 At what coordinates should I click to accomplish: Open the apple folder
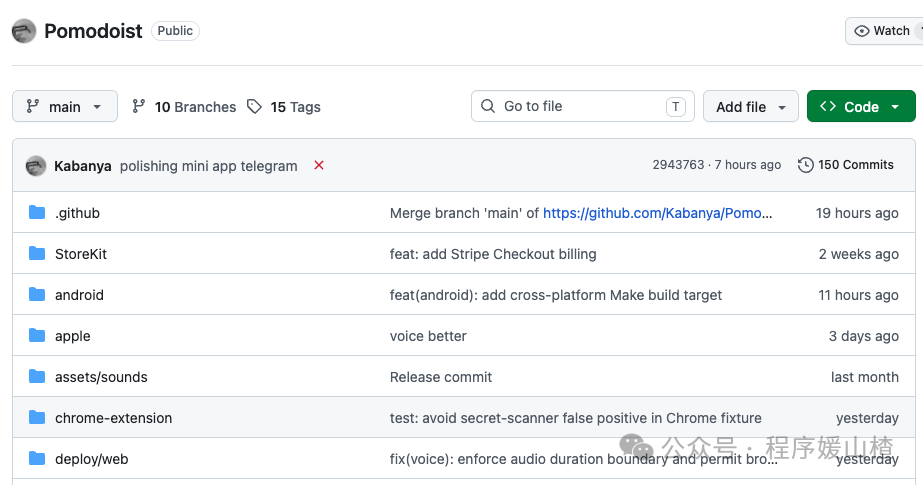pyautogui.click(x=72, y=337)
